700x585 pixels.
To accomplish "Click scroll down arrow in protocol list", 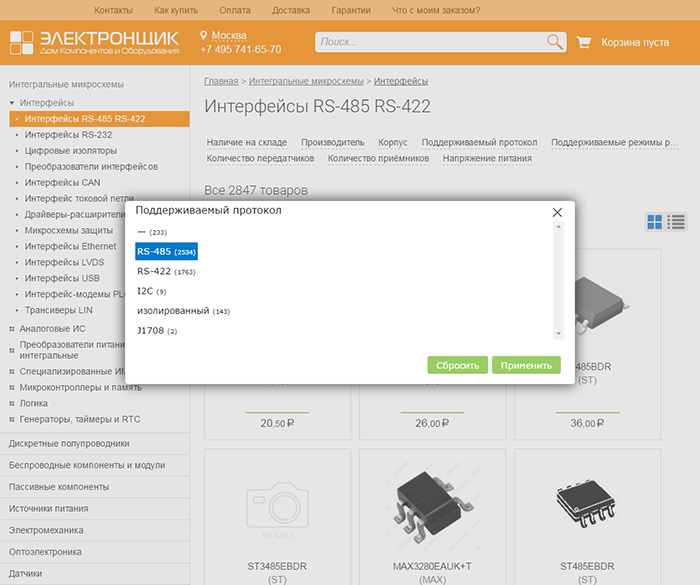I will tap(558, 334).
